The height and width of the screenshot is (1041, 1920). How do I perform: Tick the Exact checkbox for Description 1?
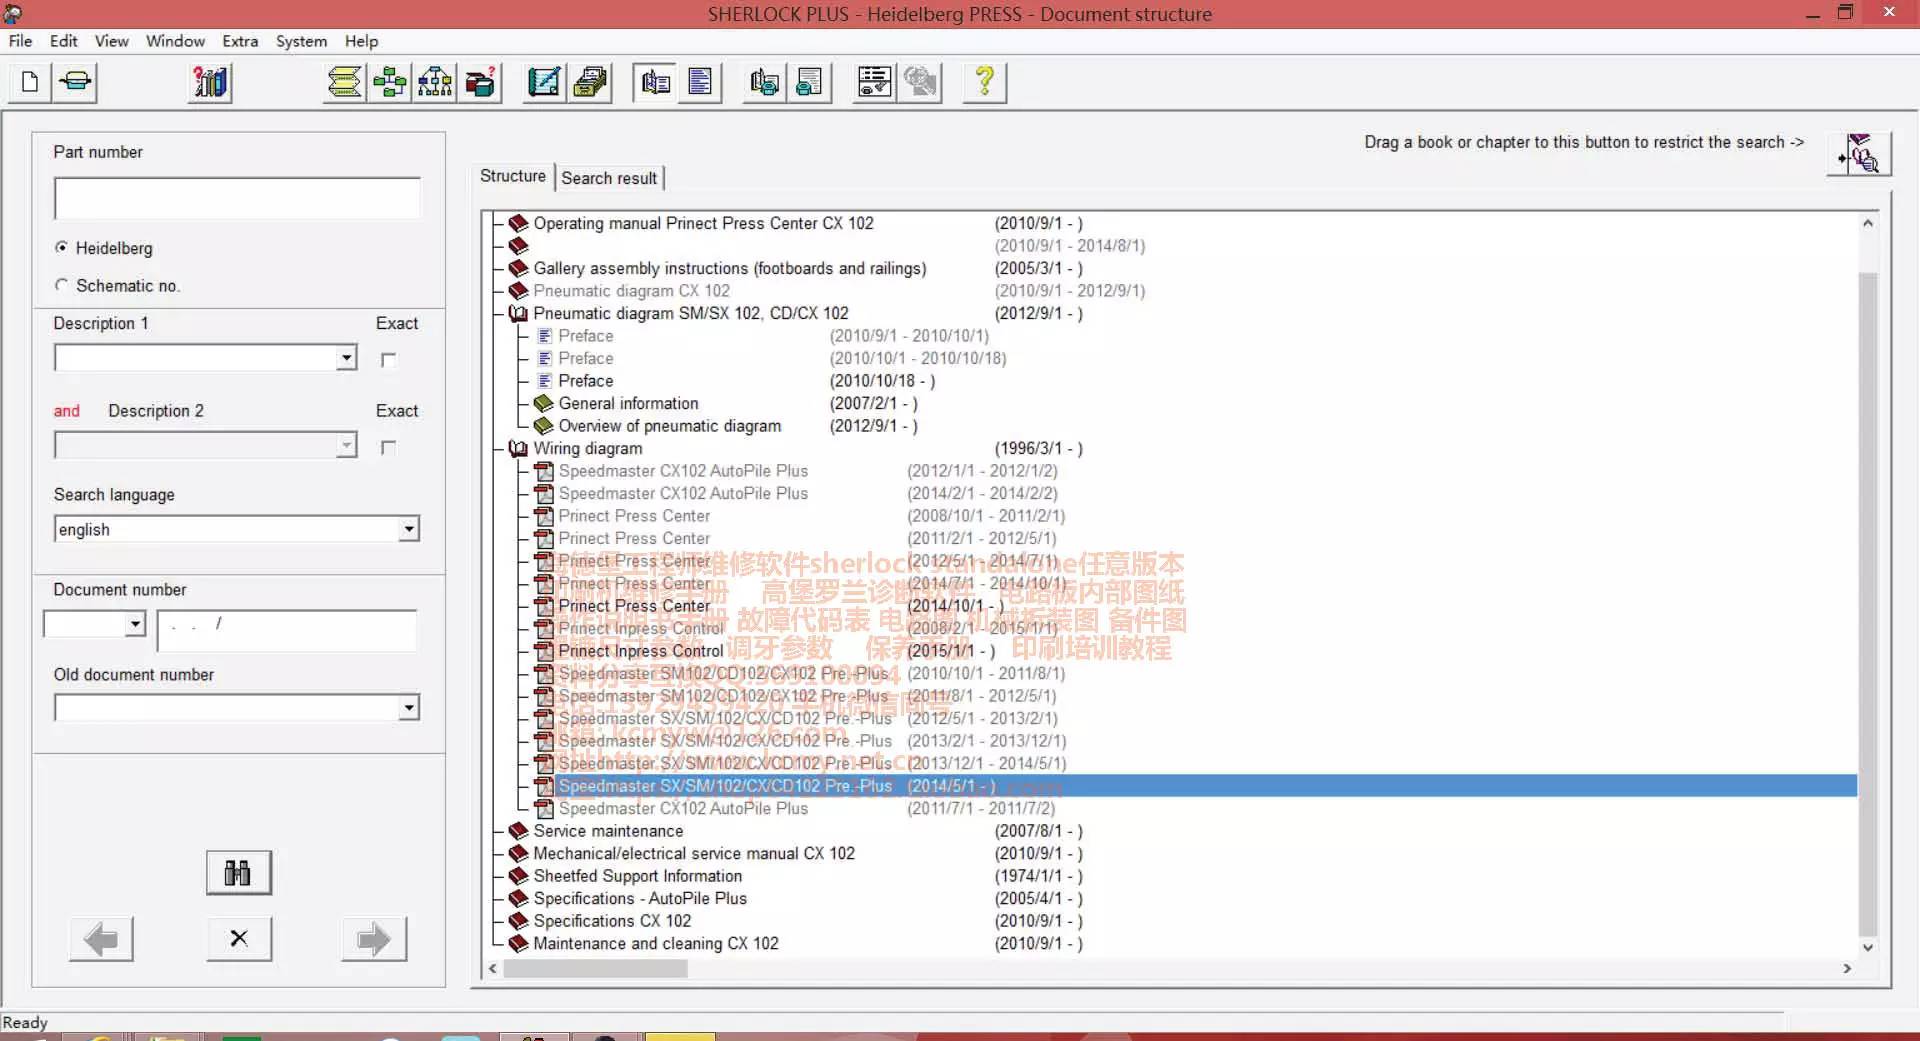388,359
